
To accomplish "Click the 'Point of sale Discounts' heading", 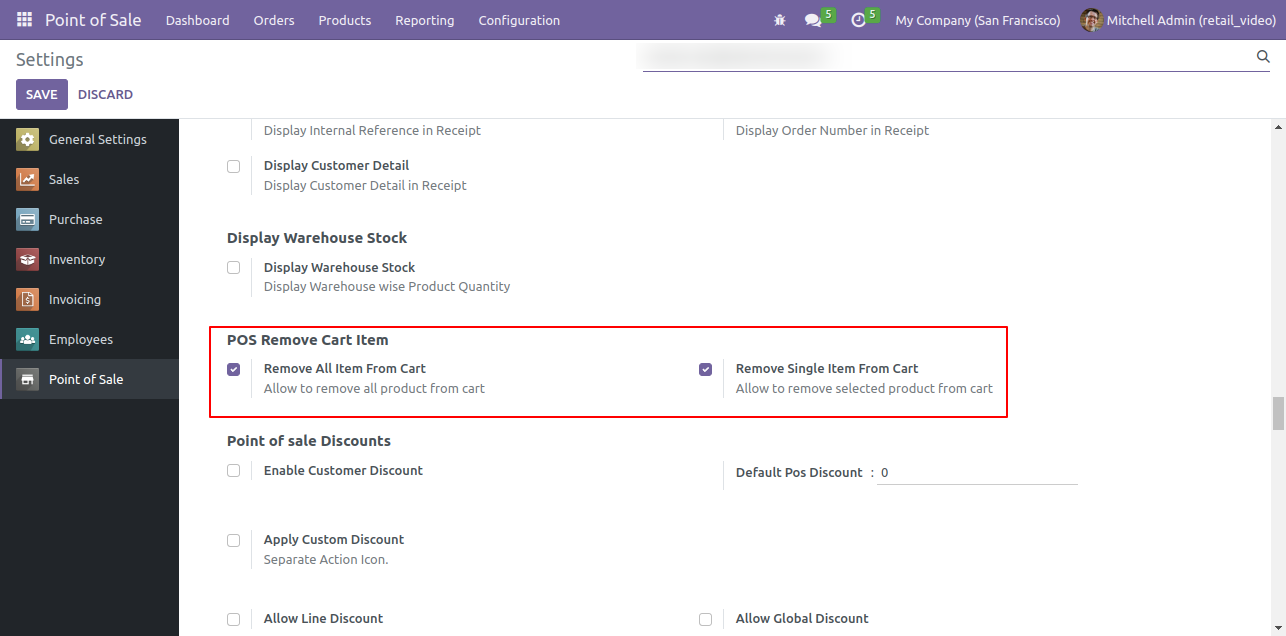I will [x=309, y=441].
